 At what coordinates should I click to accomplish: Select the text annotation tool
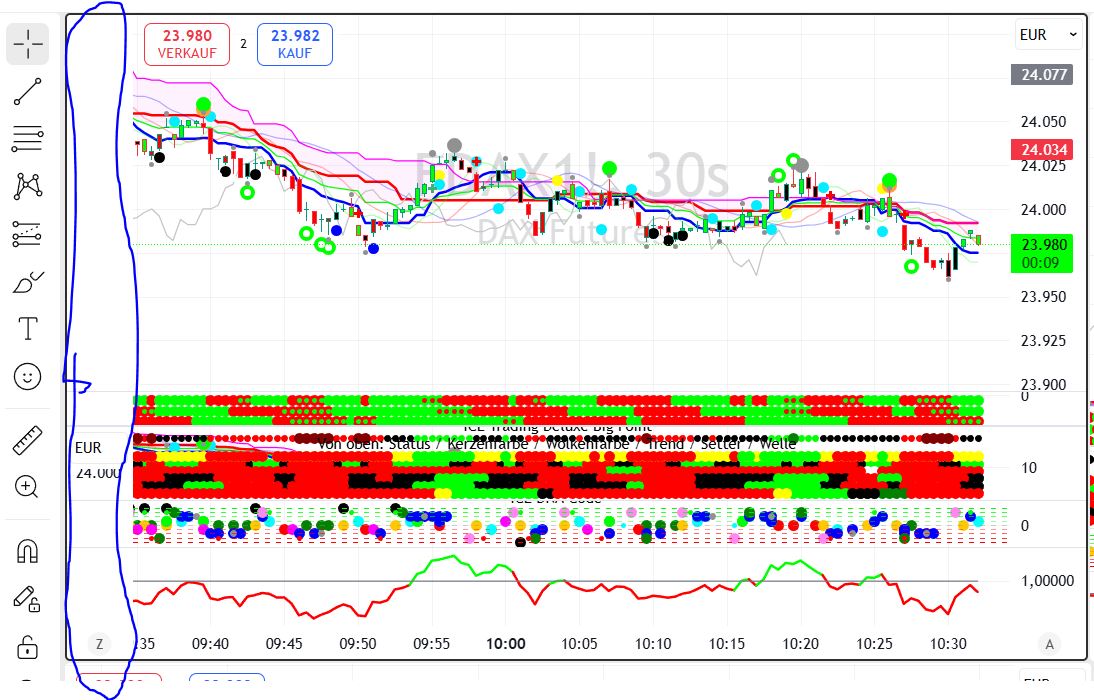pos(28,328)
